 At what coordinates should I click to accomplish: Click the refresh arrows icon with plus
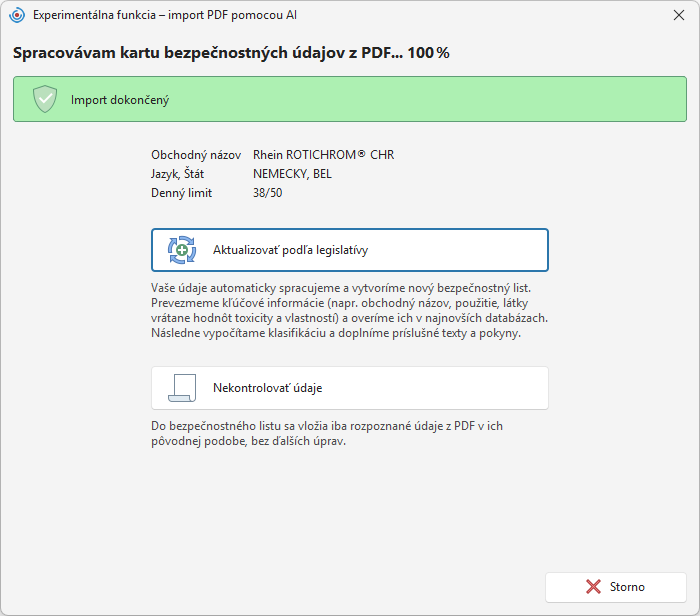coord(182,250)
